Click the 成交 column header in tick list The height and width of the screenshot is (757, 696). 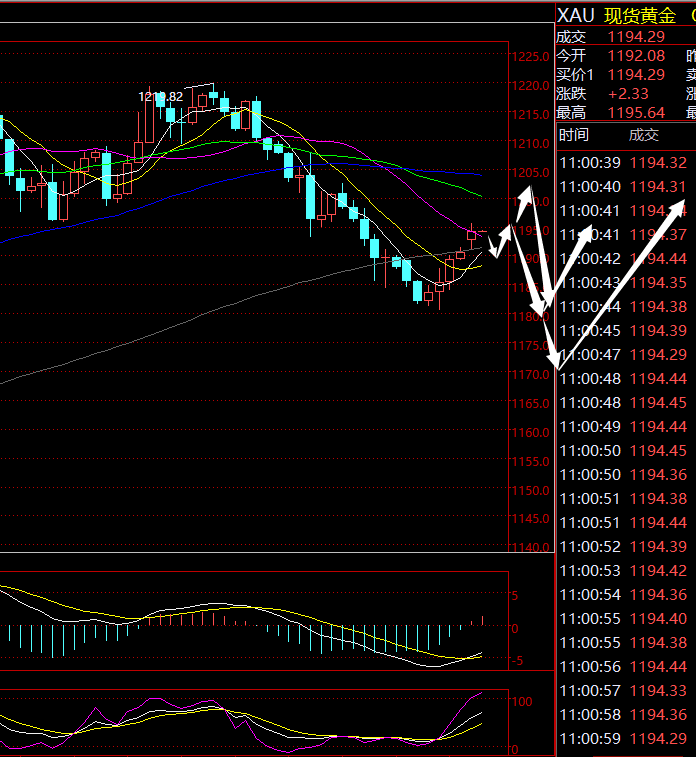coord(643,135)
